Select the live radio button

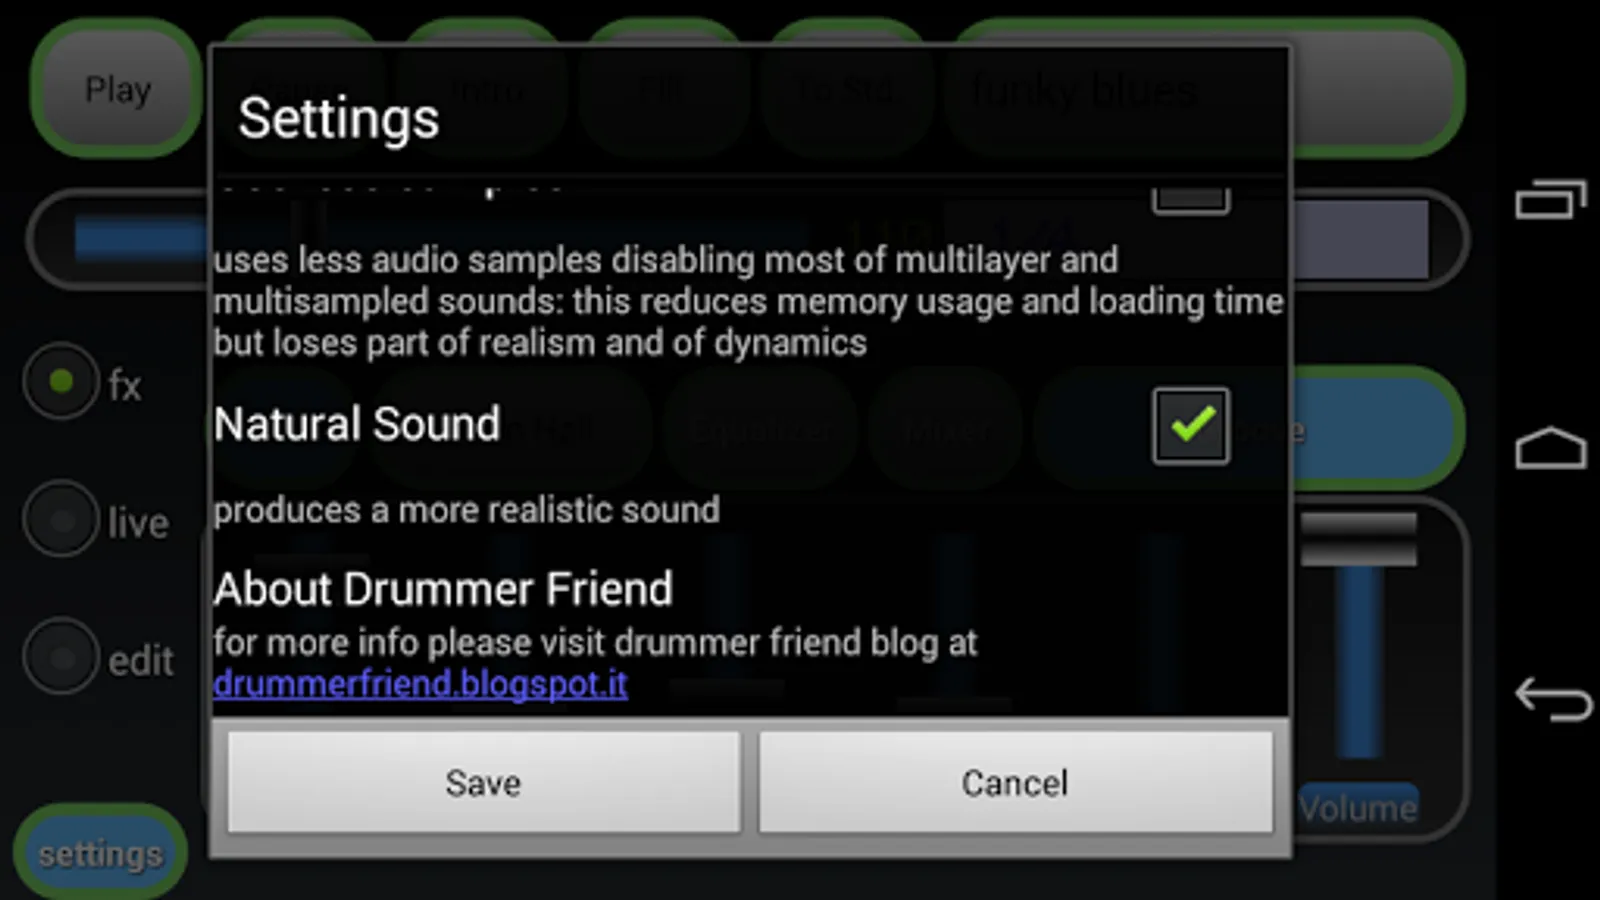coord(62,519)
